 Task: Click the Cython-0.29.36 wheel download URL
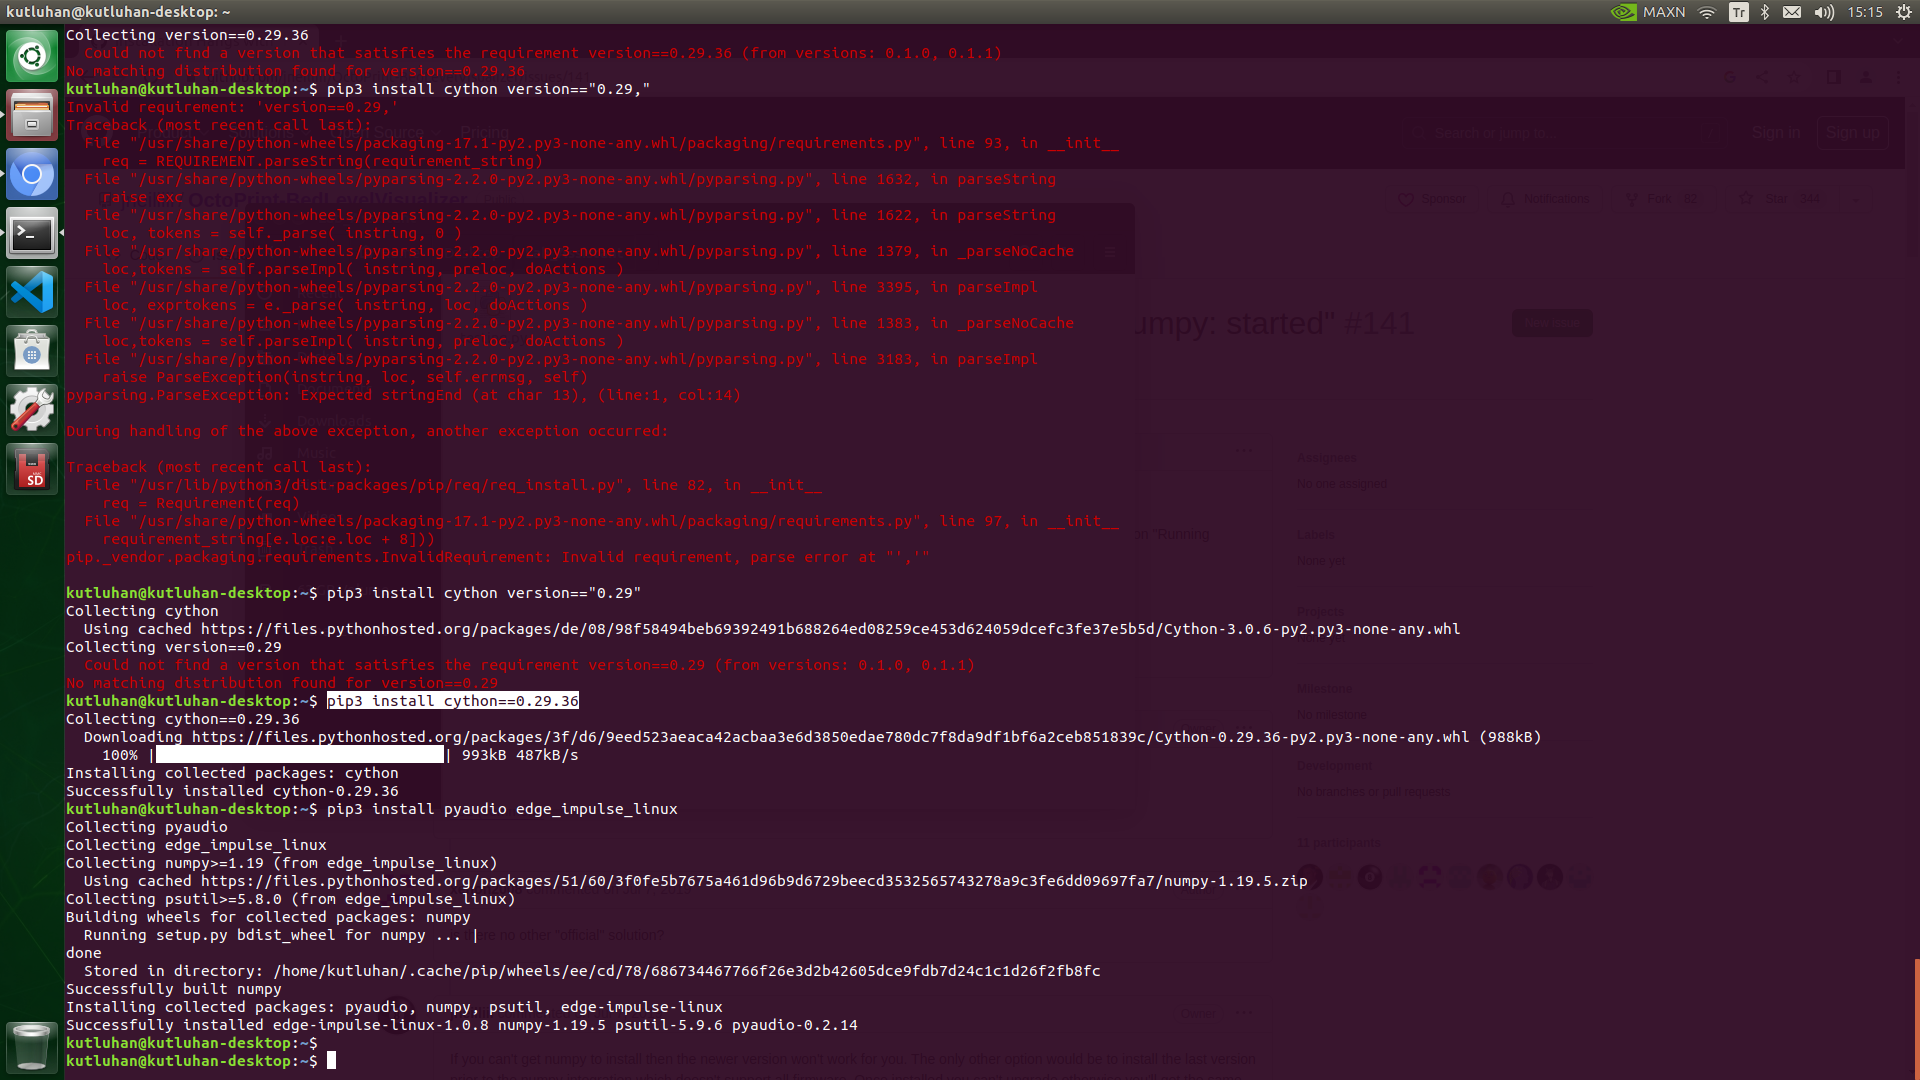830,737
